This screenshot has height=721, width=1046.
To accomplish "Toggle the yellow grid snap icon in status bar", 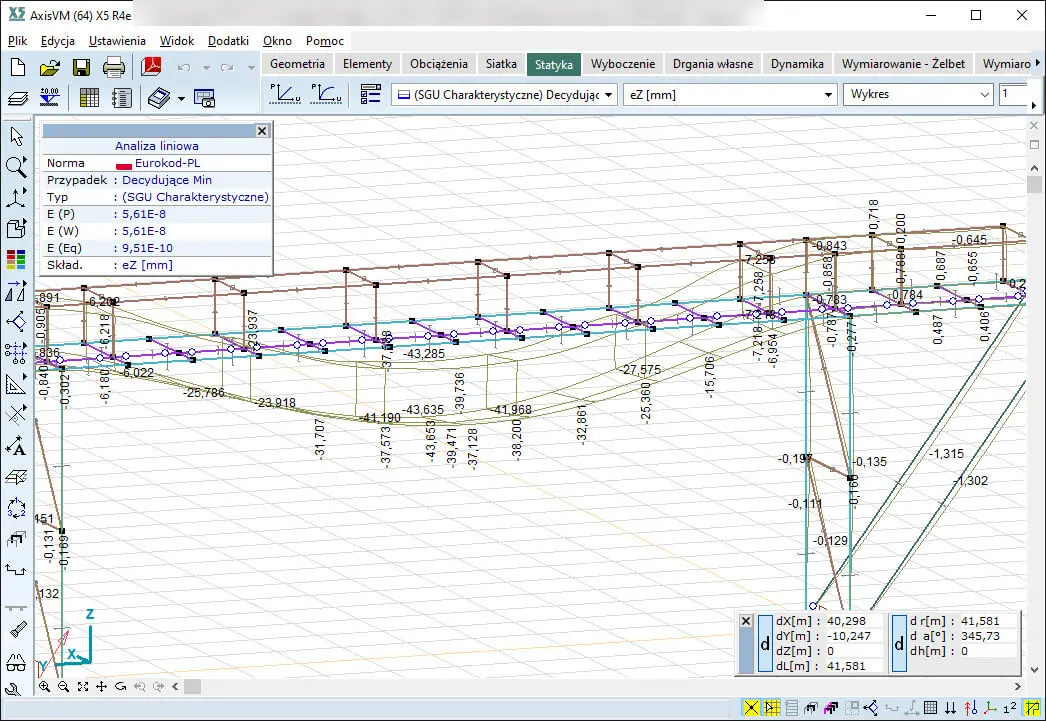I will tap(771, 708).
